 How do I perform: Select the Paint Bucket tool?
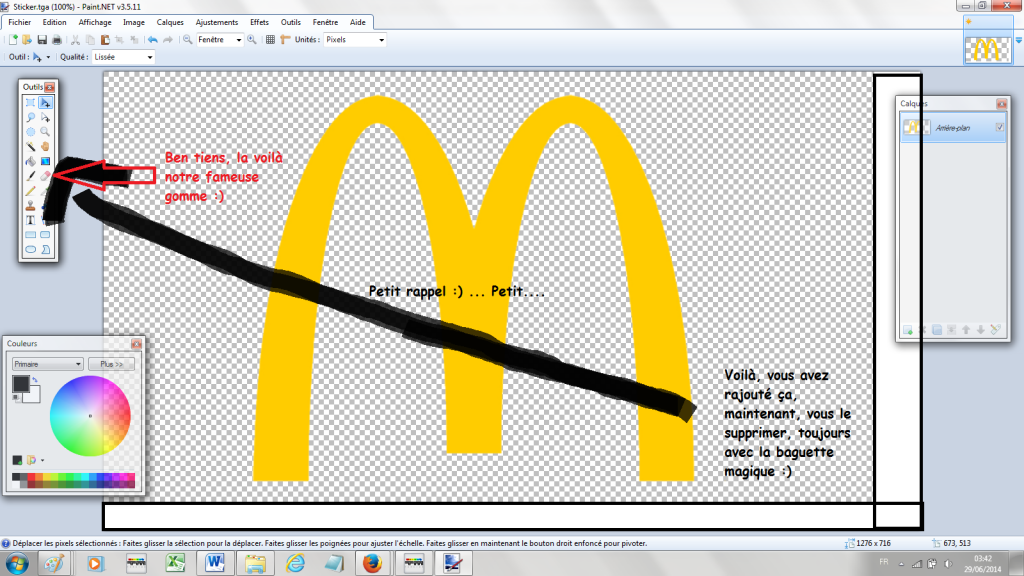(x=30, y=161)
